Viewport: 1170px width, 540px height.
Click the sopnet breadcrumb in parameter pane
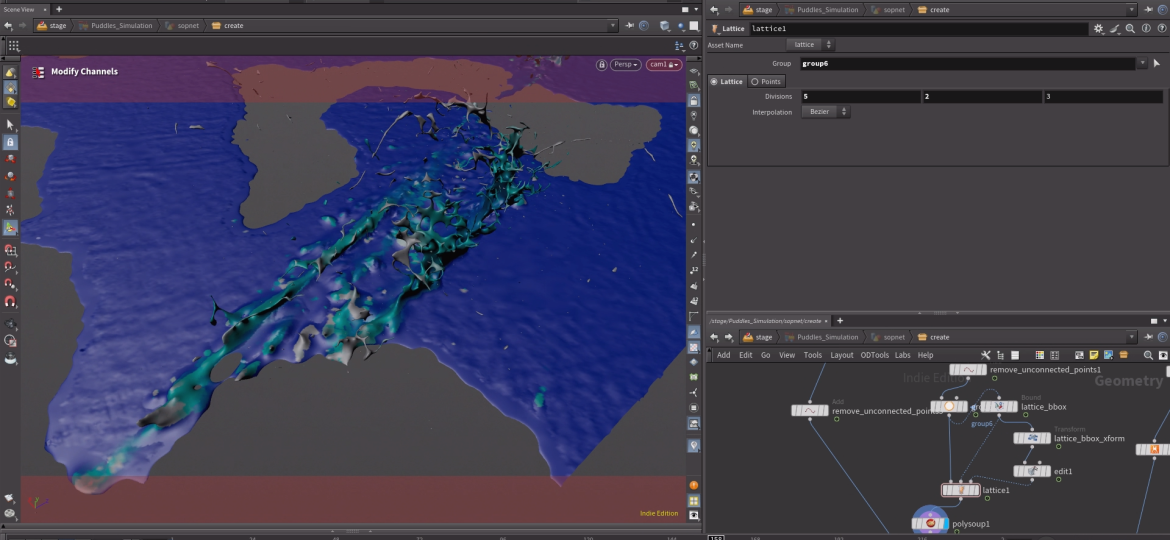click(893, 10)
